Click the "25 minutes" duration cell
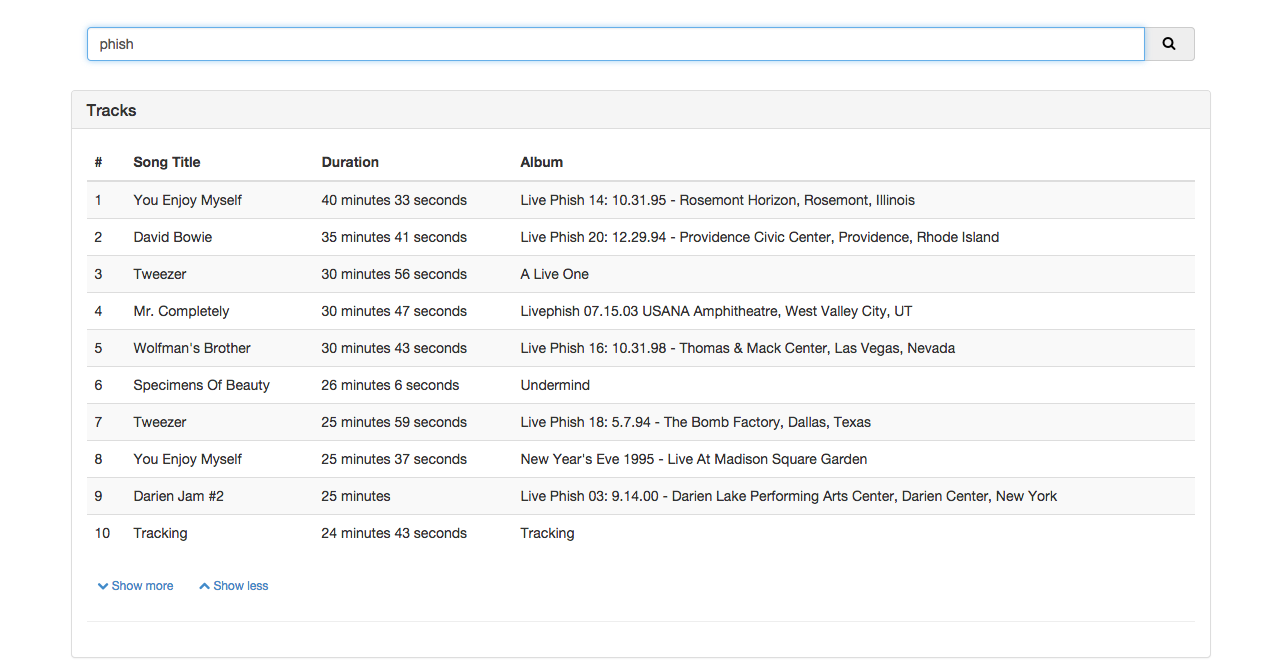 [x=356, y=496]
